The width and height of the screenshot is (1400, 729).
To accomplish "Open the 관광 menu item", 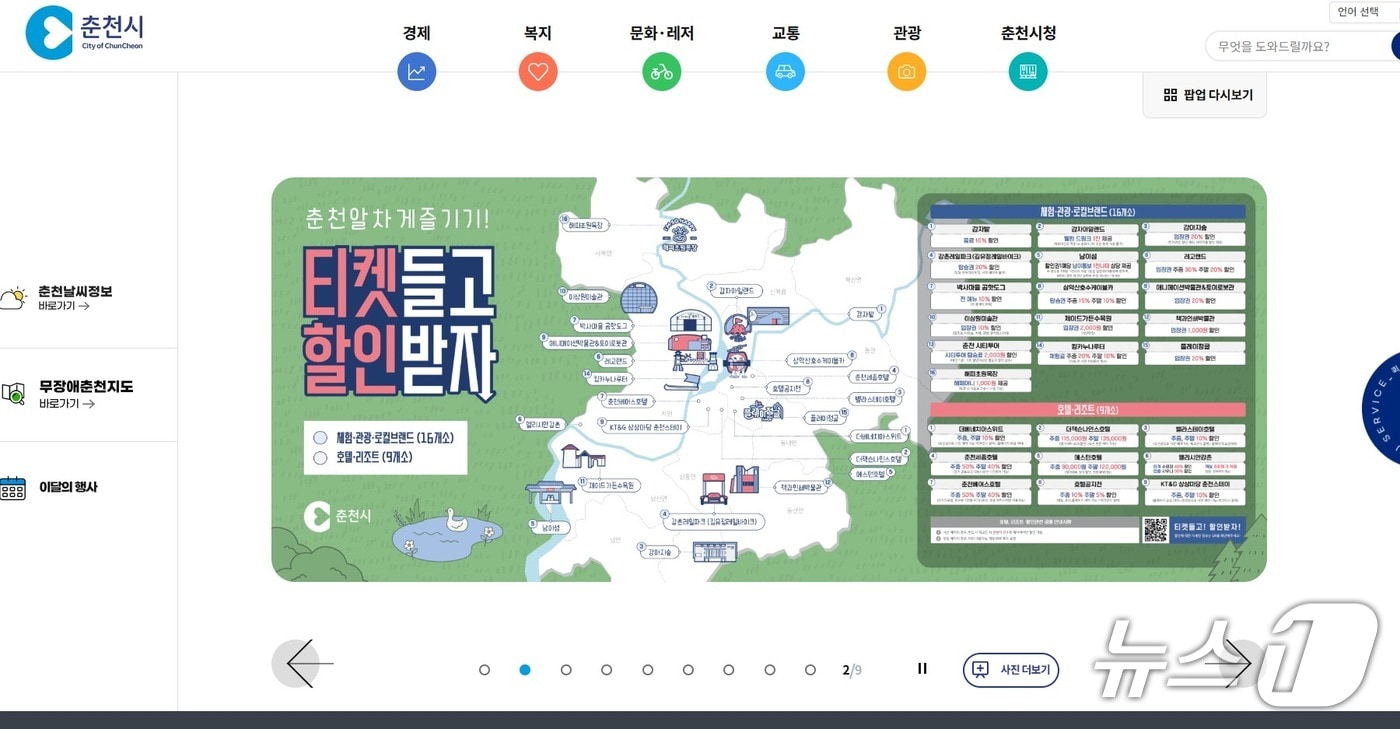I will point(906,33).
